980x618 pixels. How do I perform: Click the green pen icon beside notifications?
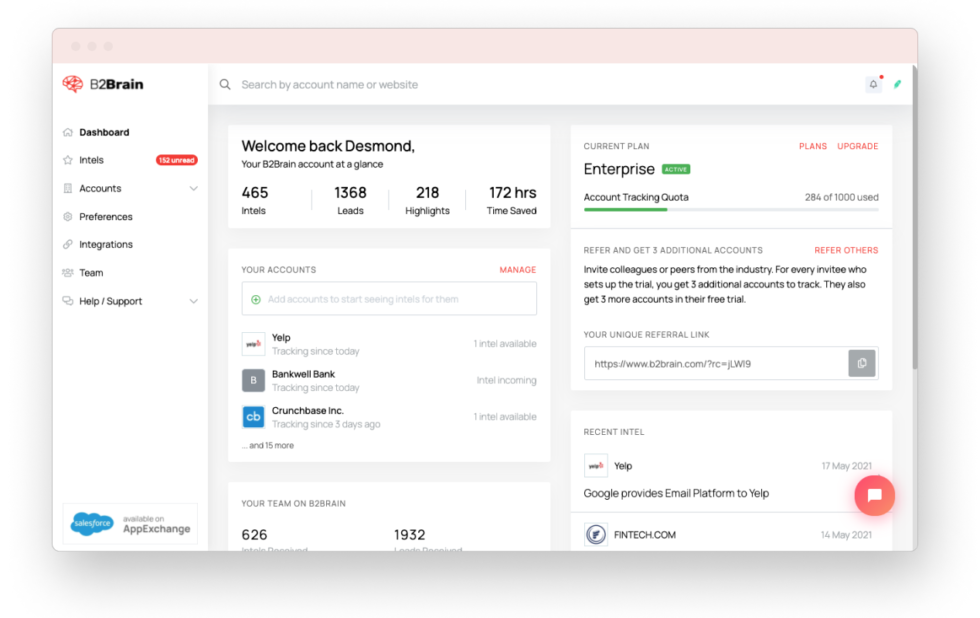click(899, 84)
